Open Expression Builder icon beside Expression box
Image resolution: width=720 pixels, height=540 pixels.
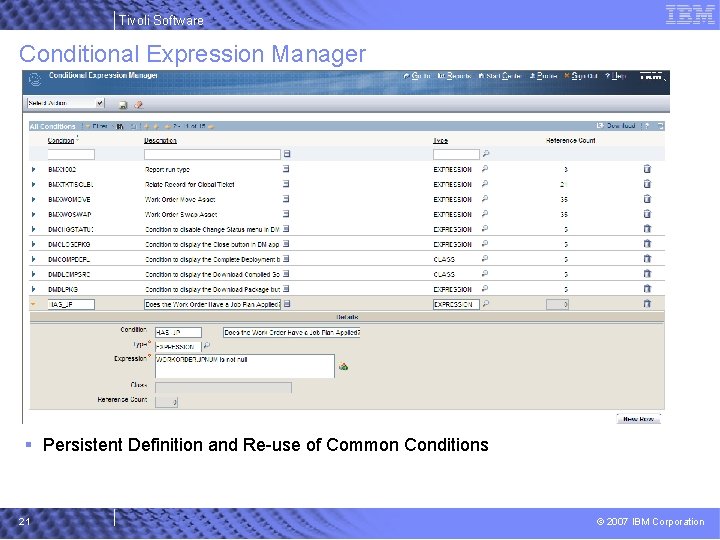point(343,366)
